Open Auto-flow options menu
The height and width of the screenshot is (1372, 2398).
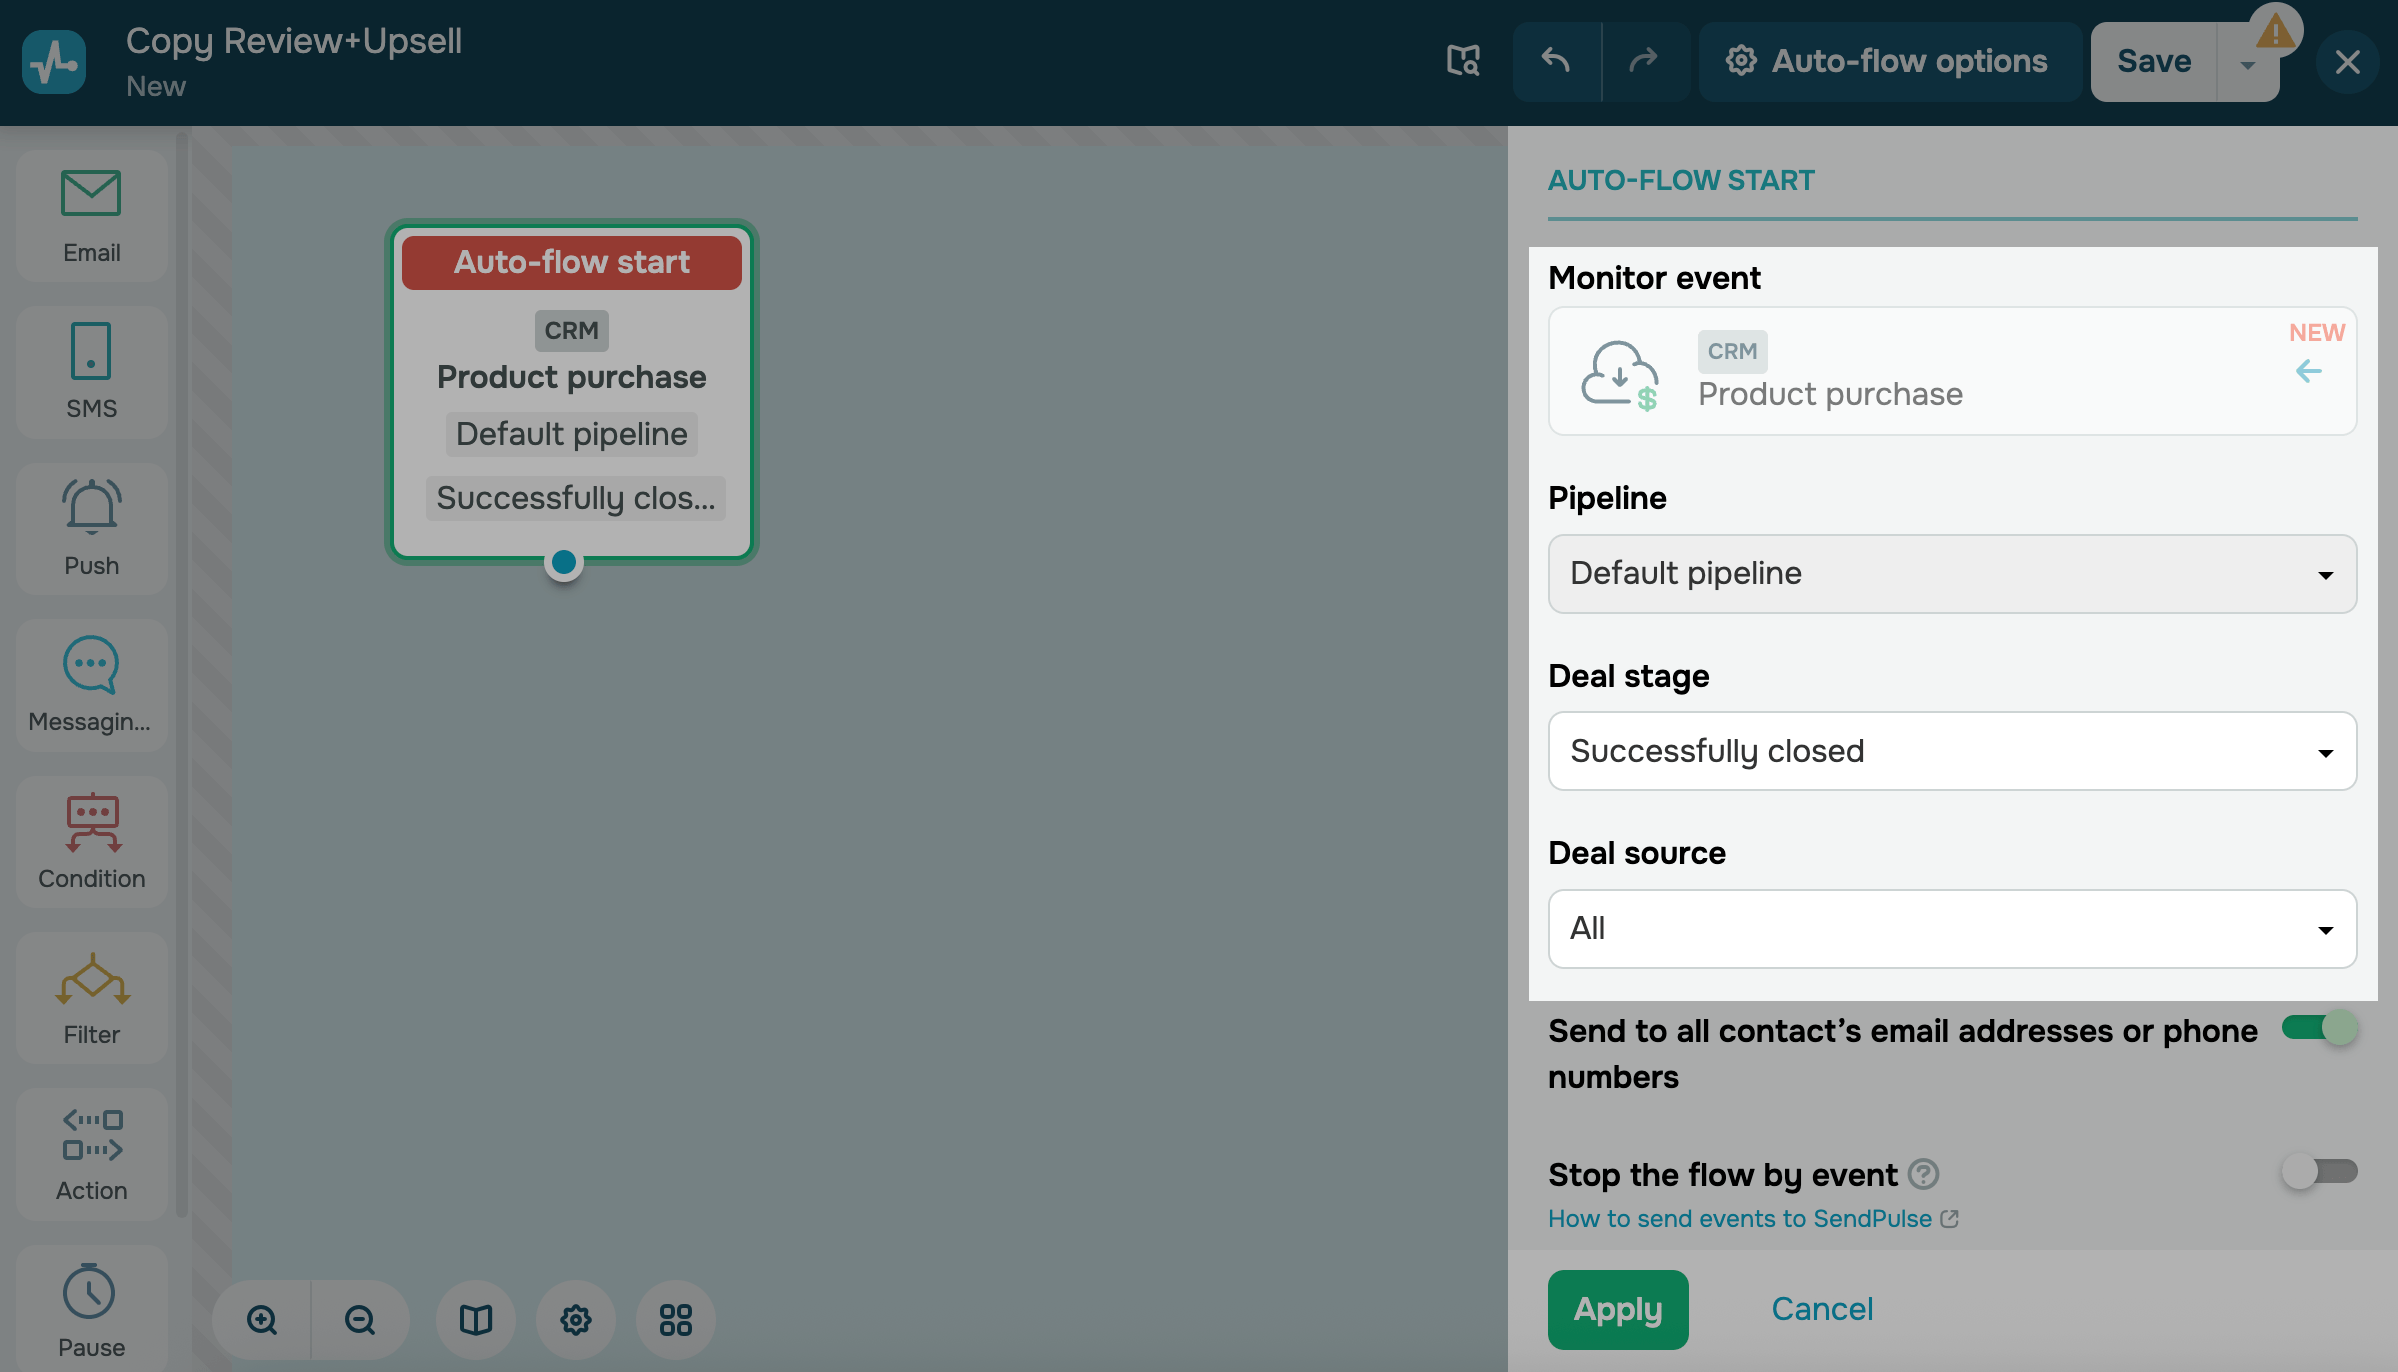tap(1888, 62)
